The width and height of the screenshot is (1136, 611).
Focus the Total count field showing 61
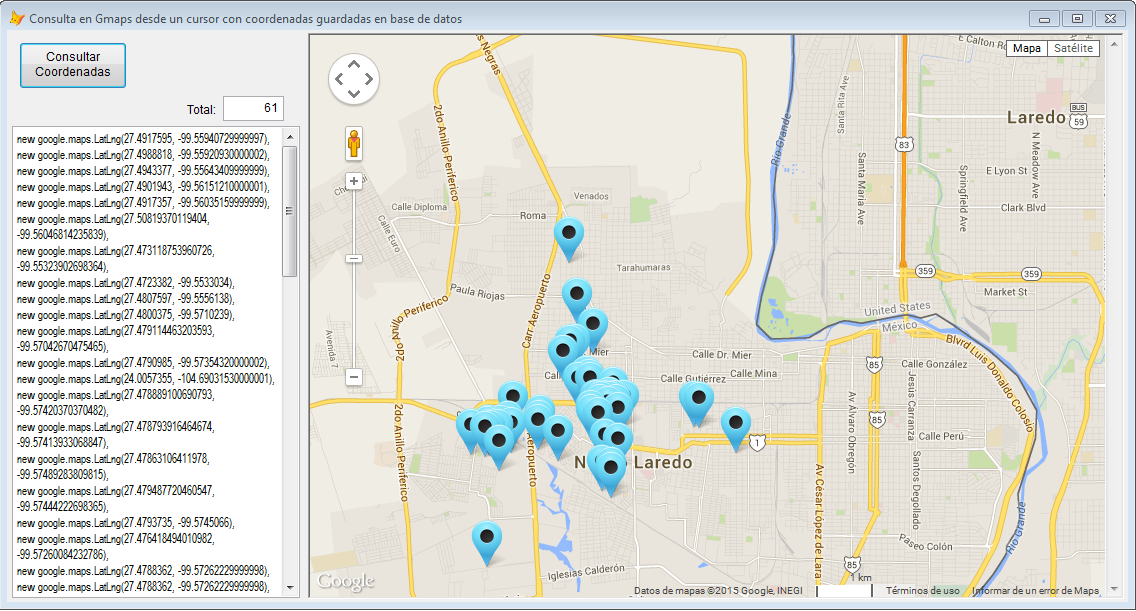click(x=253, y=109)
